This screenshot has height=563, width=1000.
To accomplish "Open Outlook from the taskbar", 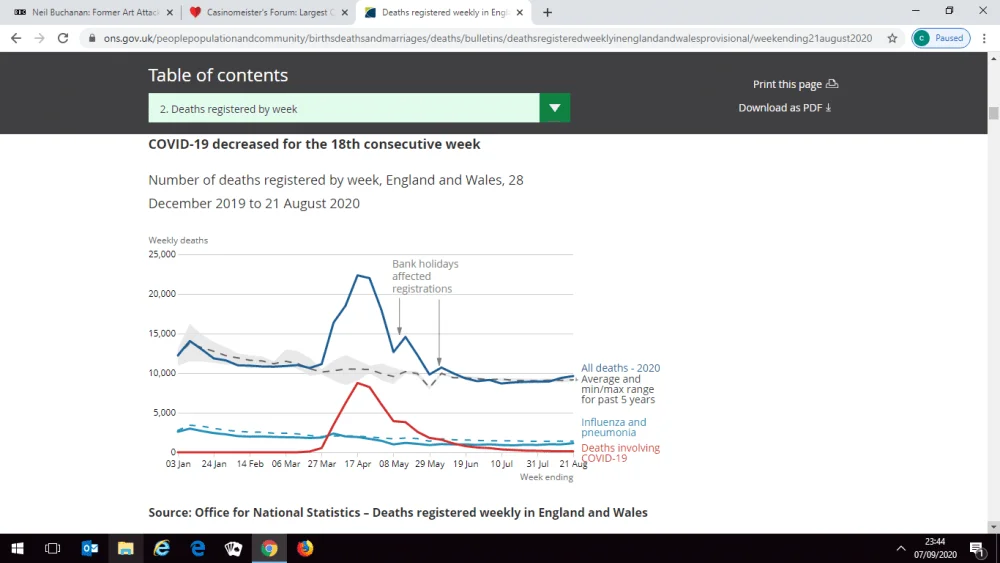I will 90,548.
